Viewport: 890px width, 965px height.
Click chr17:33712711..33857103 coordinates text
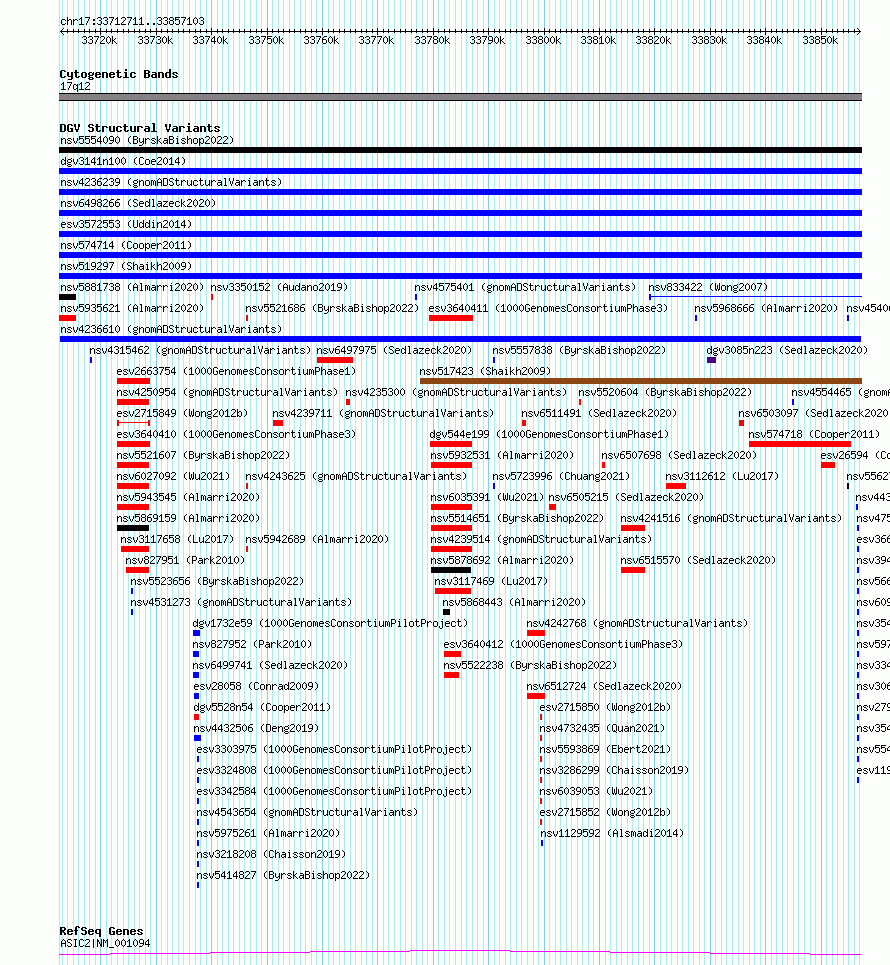click(x=132, y=21)
